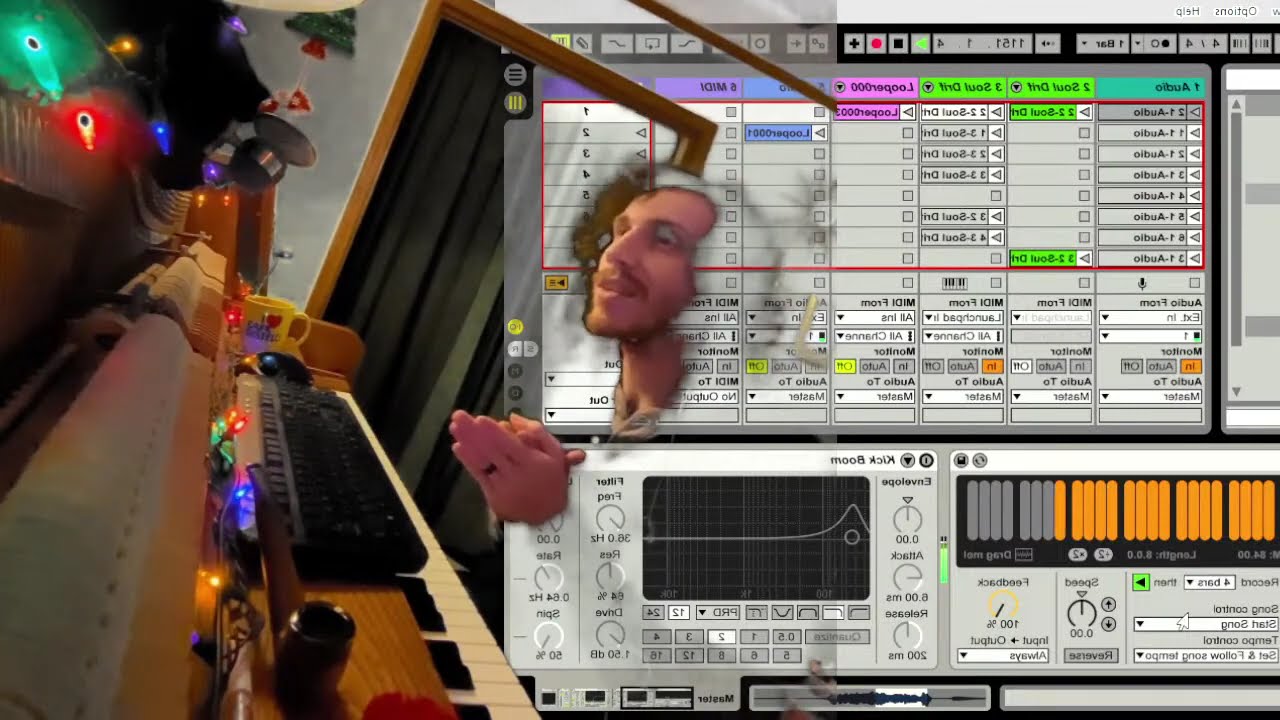The image size is (1280, 720).
Task: Click the yellow-green bars icon in the sidebar
Action: click(515, 102)
